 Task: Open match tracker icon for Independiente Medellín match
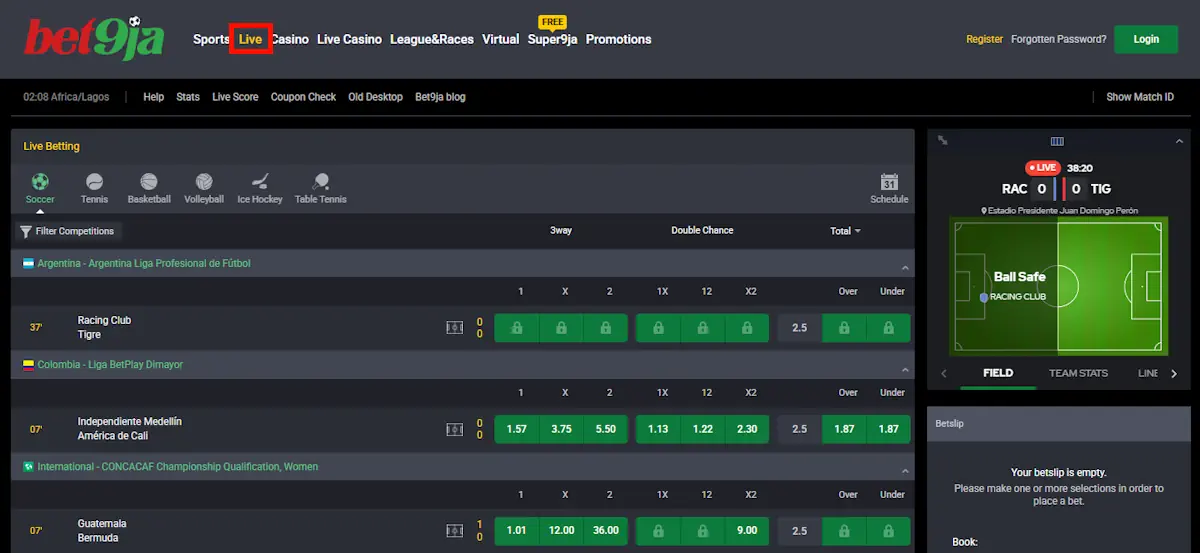454,429
